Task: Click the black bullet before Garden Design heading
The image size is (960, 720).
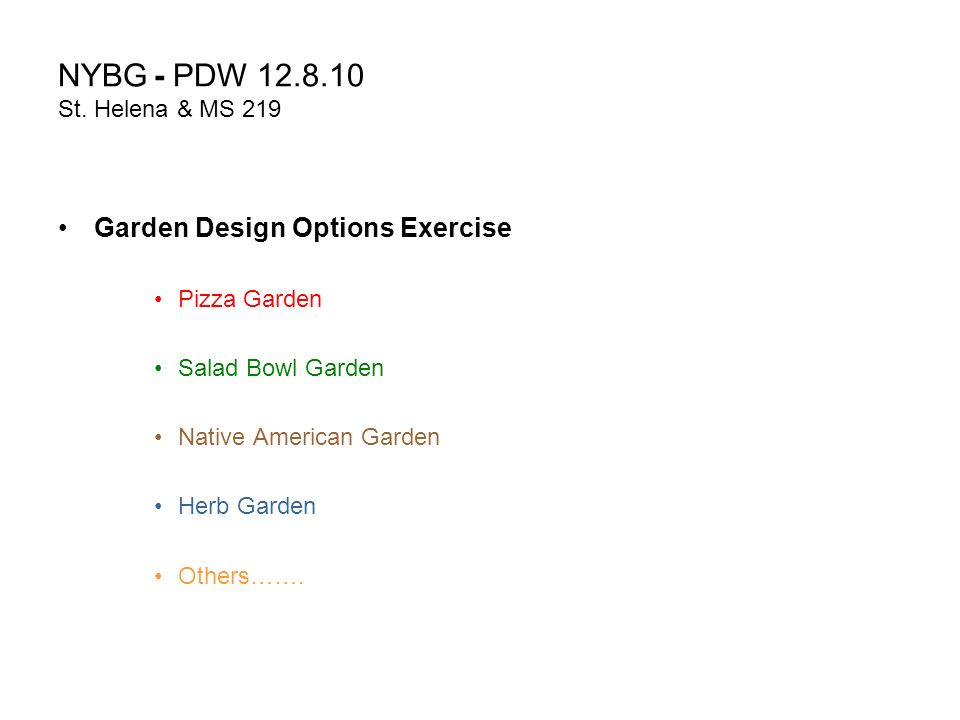Action: [x=63, y=228]
